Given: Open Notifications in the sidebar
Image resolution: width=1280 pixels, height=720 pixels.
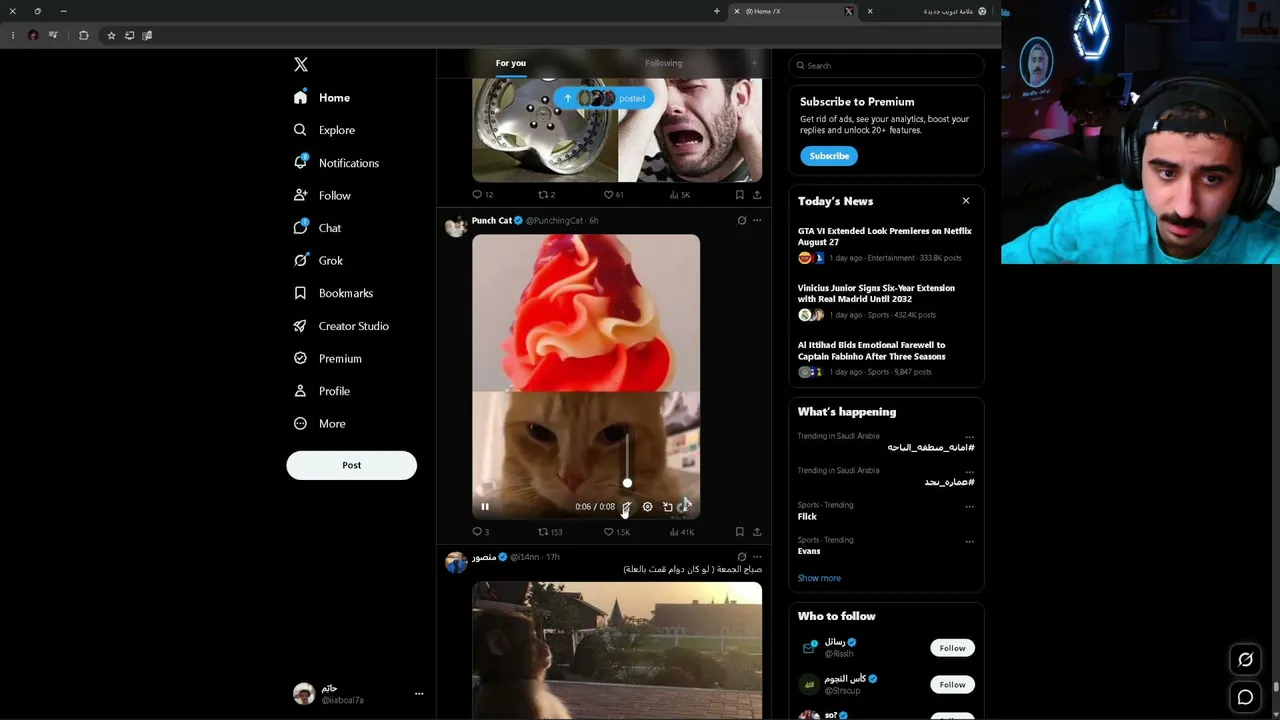Looking at the screenshot, I should (336, 163).
